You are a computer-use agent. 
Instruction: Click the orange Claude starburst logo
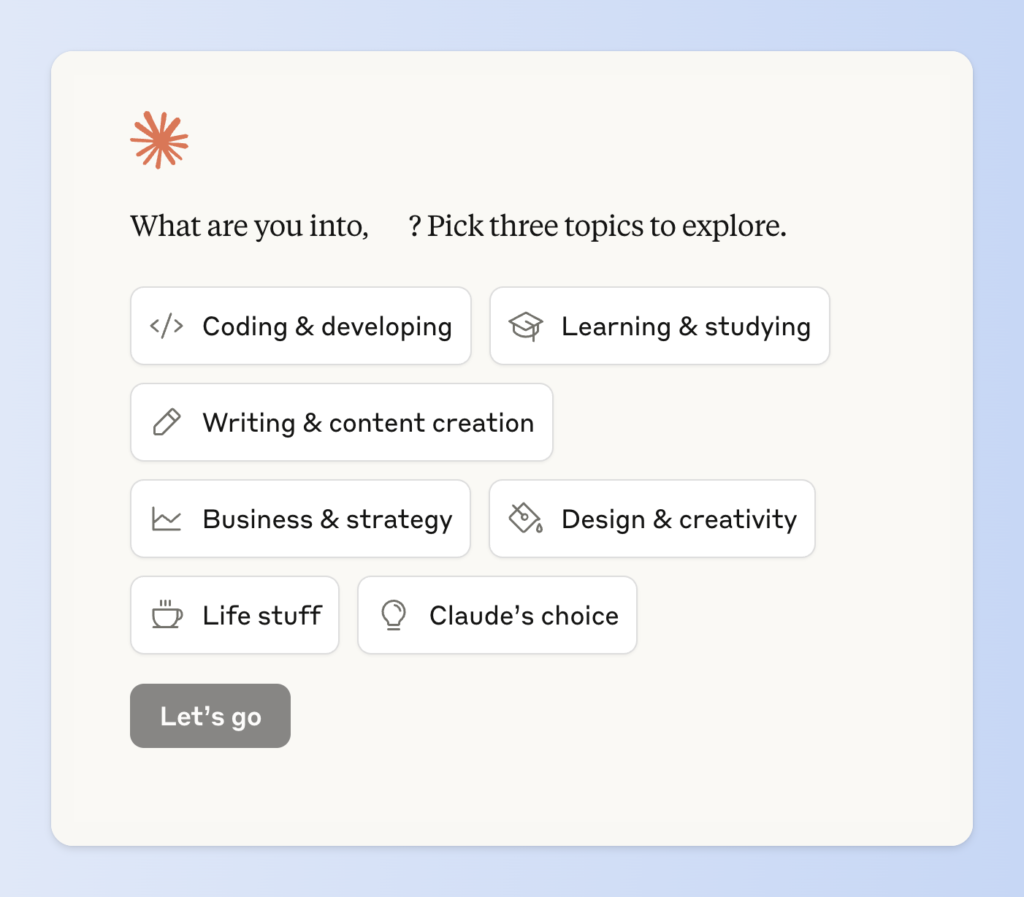[x=159, y=139]
